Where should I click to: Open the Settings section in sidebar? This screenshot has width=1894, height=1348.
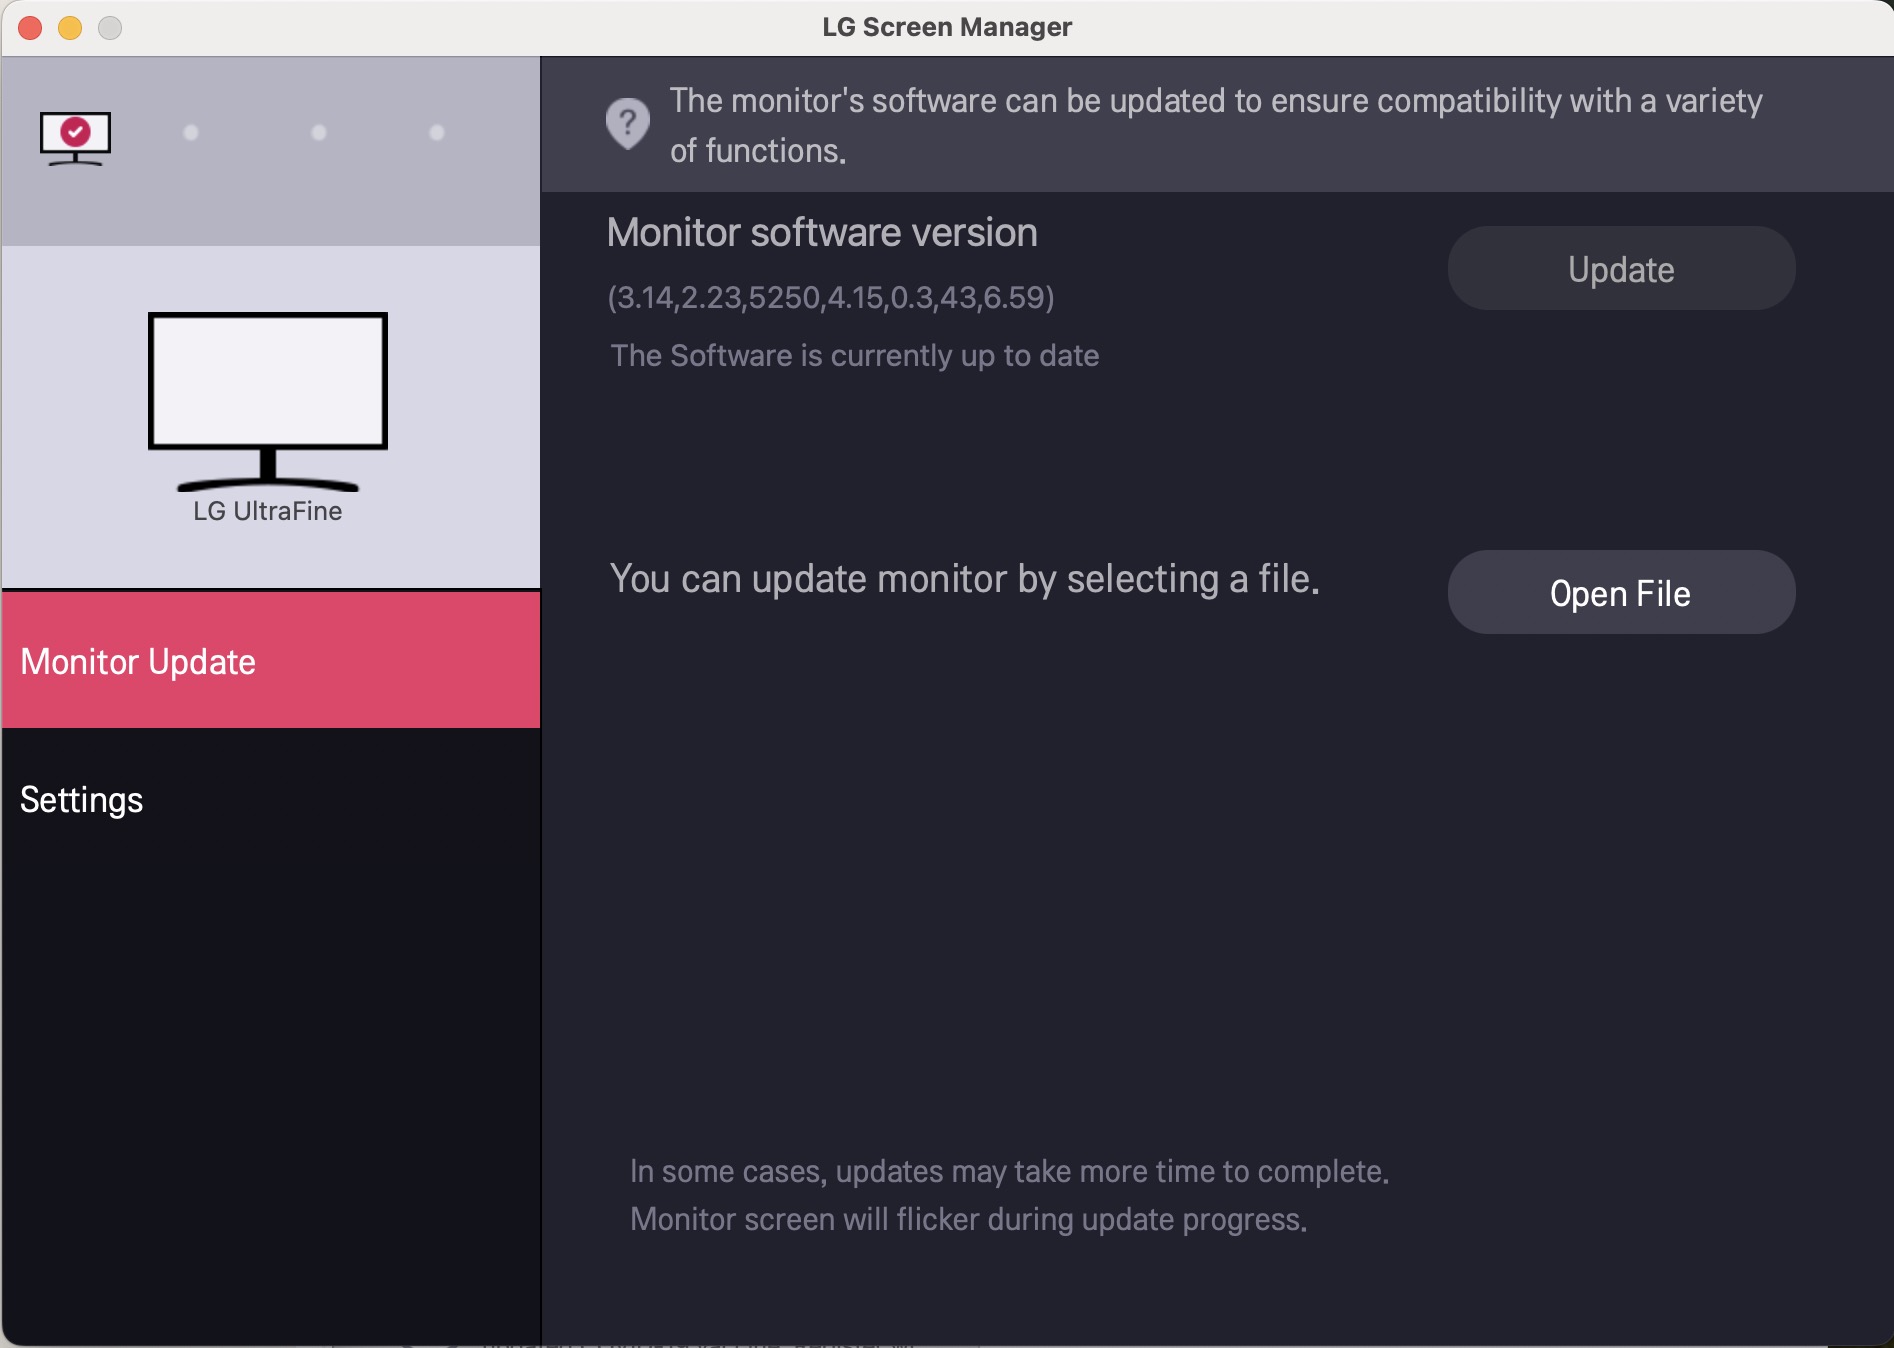coord(271,800)
